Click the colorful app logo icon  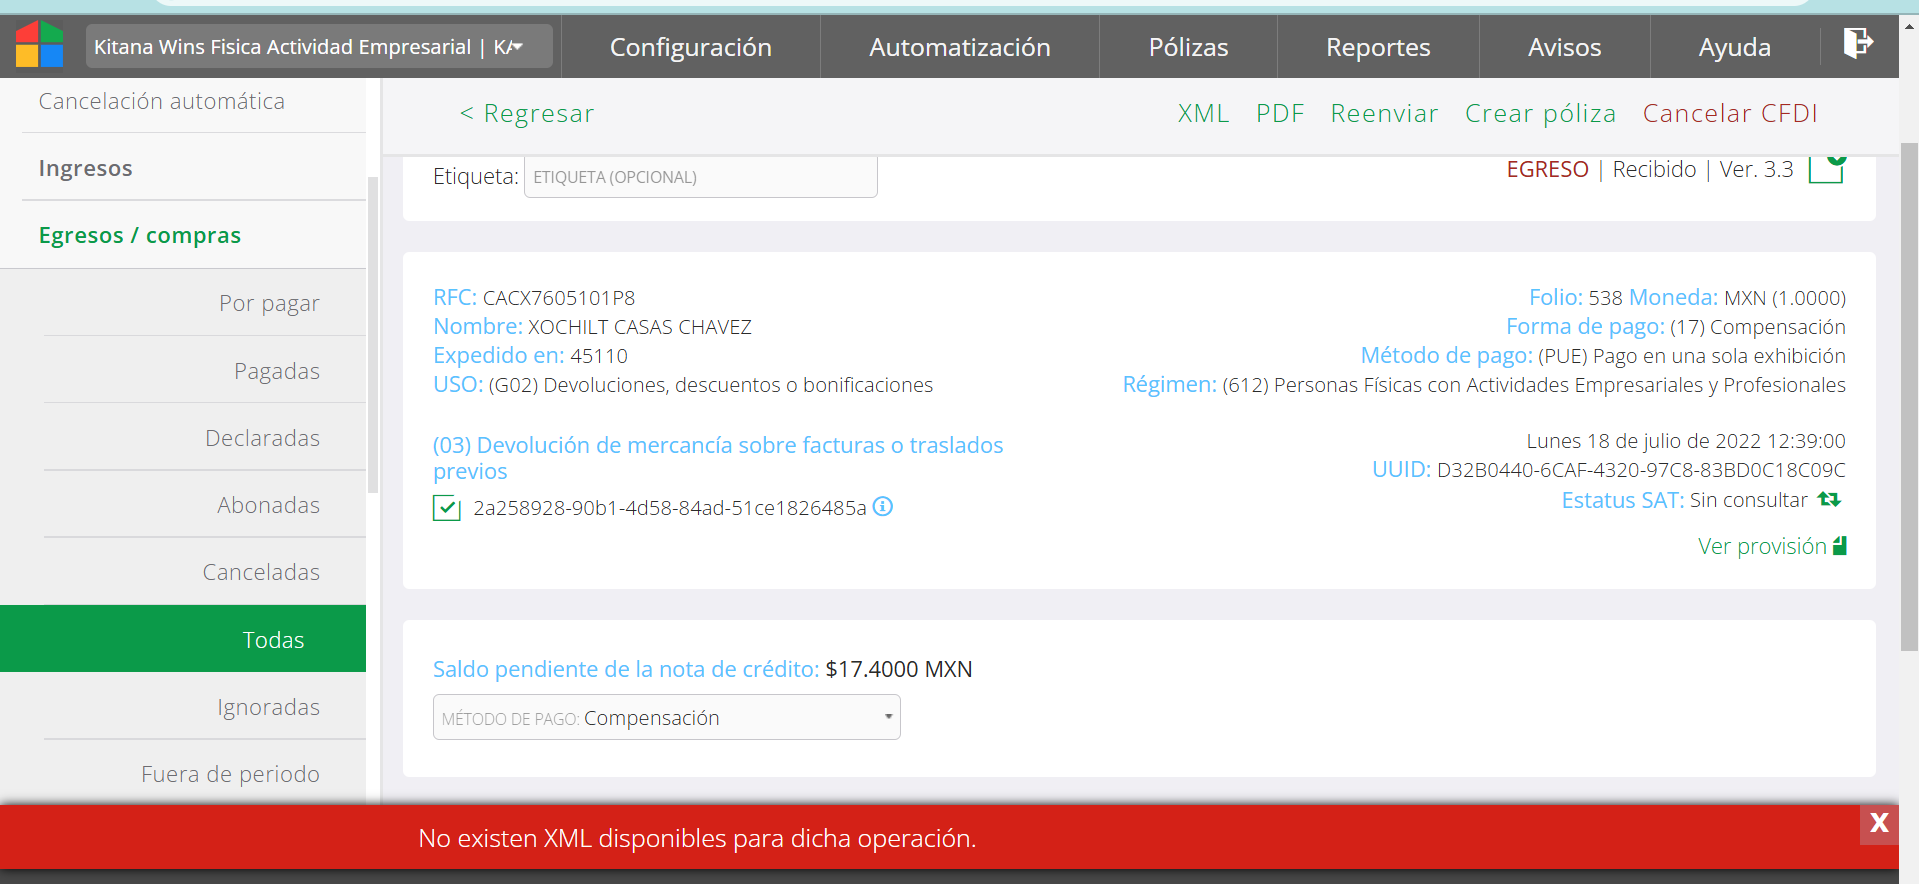tap(39, 45)
